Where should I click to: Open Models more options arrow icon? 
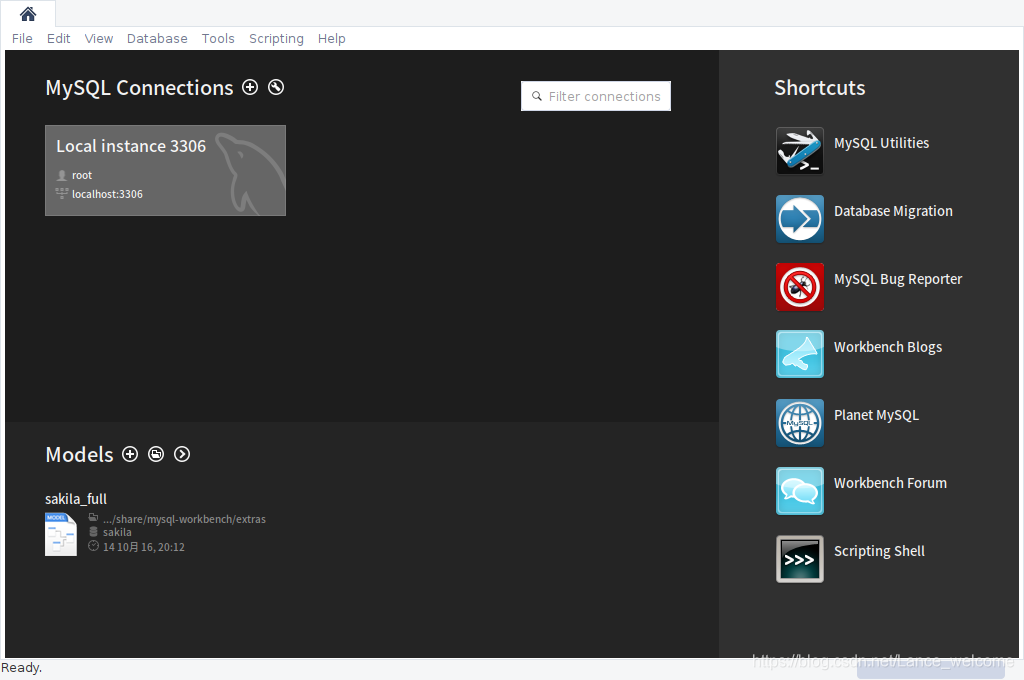coord(182,454)
